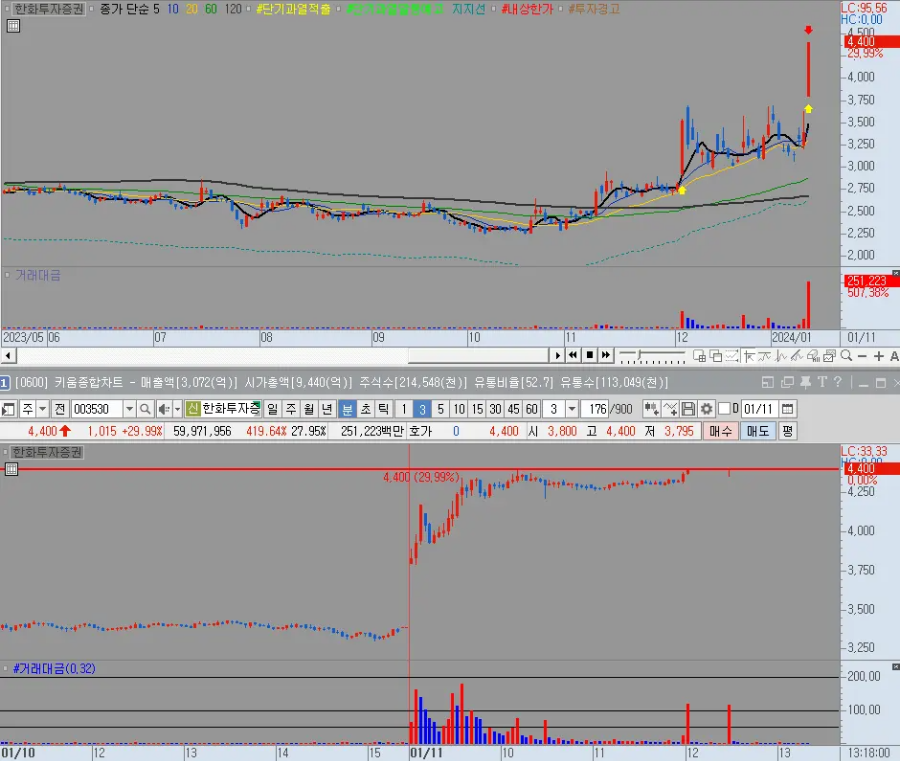Click the overlapping windows chart icon
The image size is (900, 761).
[x=716, y=356]
